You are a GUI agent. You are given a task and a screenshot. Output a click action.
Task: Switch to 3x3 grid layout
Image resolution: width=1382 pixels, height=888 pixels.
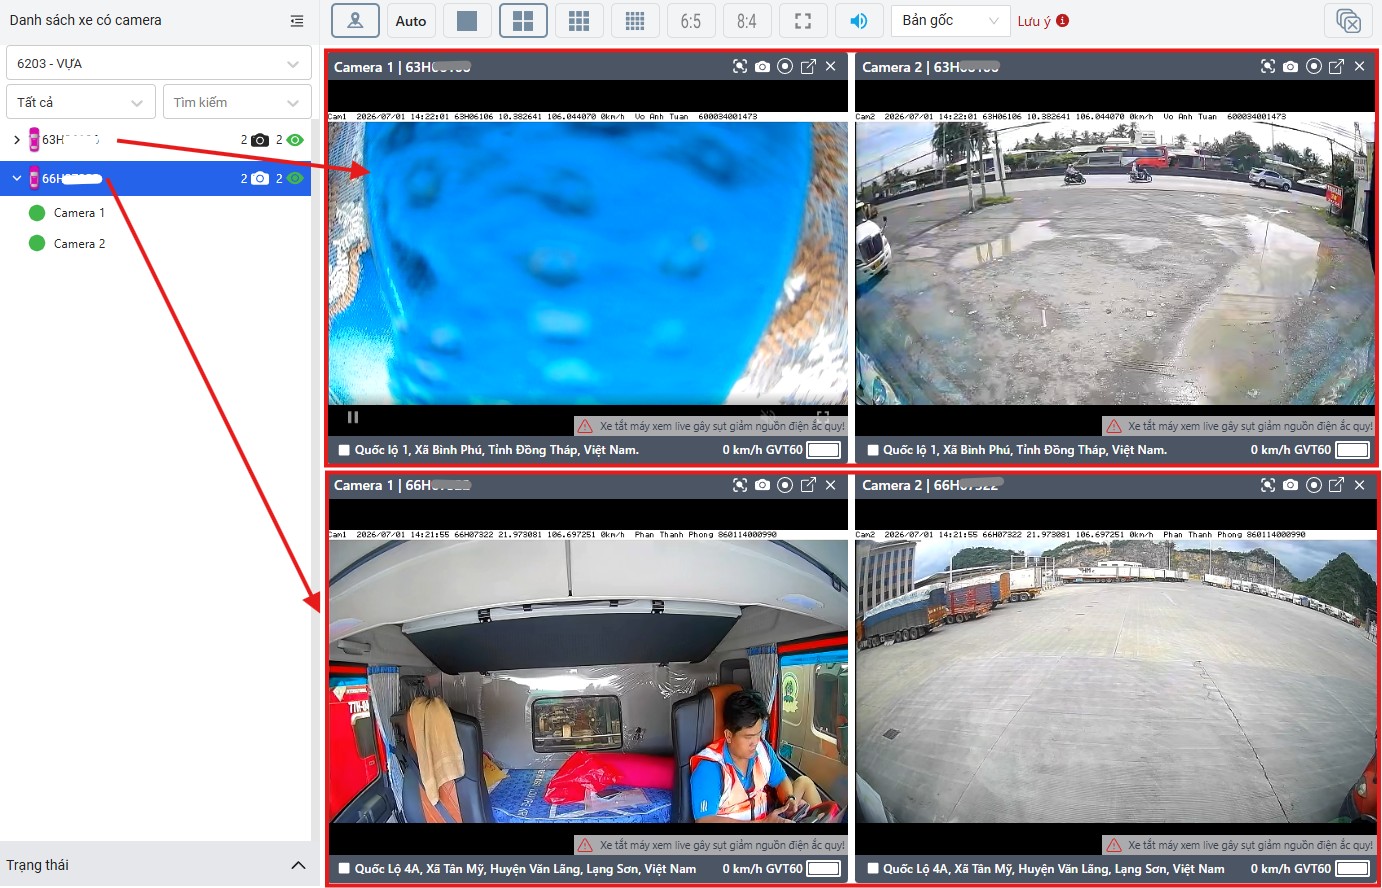(579, 21)
